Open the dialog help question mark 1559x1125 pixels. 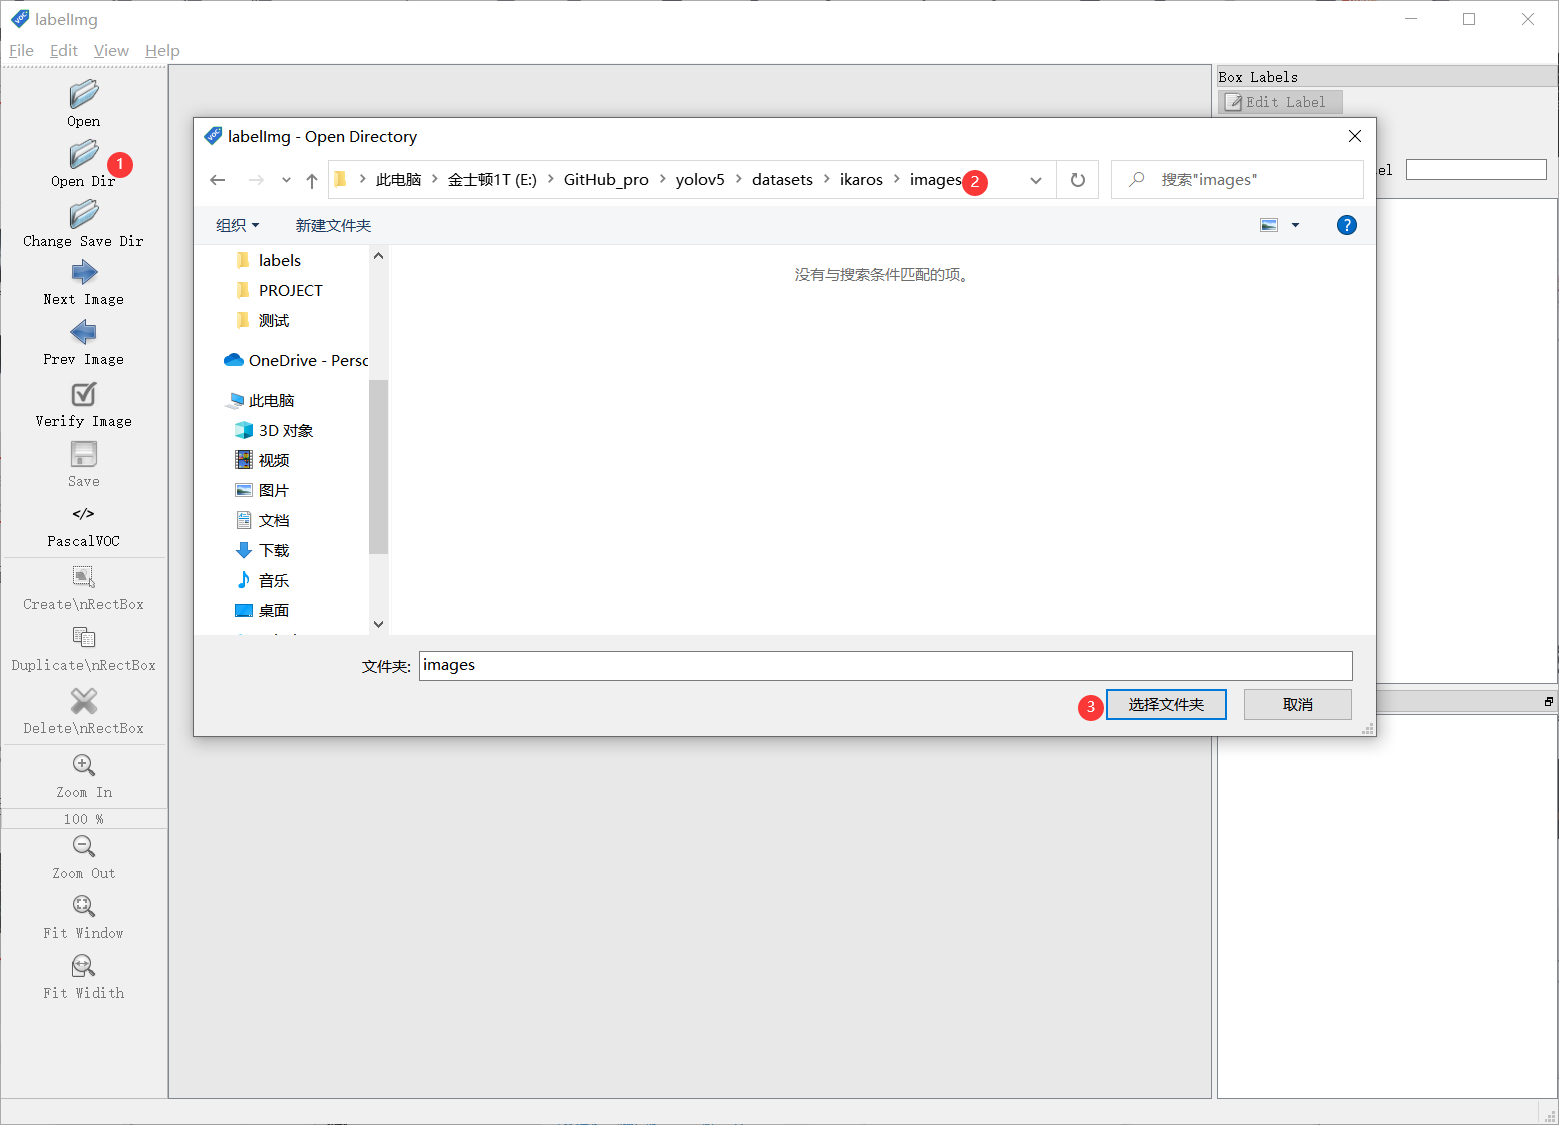pyautogui.click(x=1347, y=225)
